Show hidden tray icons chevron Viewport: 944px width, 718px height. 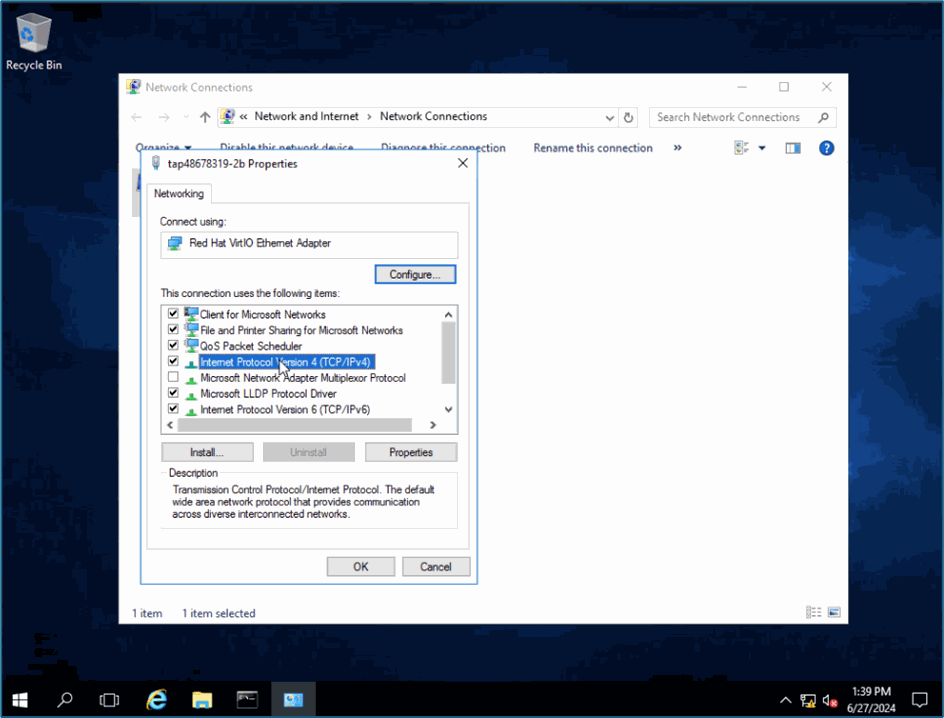click(x=786, y=700)
